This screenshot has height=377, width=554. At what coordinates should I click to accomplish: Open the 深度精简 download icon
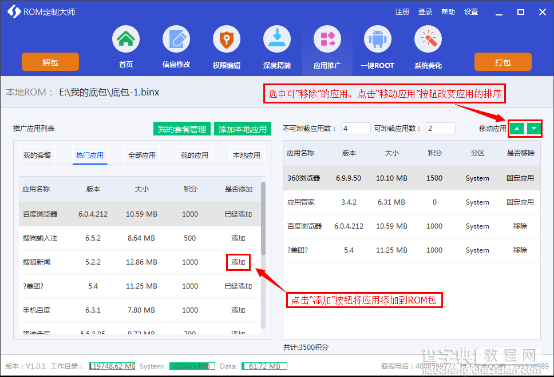point(277,39)
